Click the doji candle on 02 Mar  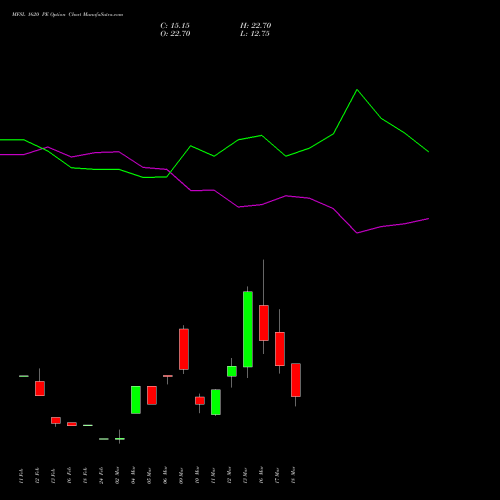click(120, 439)
